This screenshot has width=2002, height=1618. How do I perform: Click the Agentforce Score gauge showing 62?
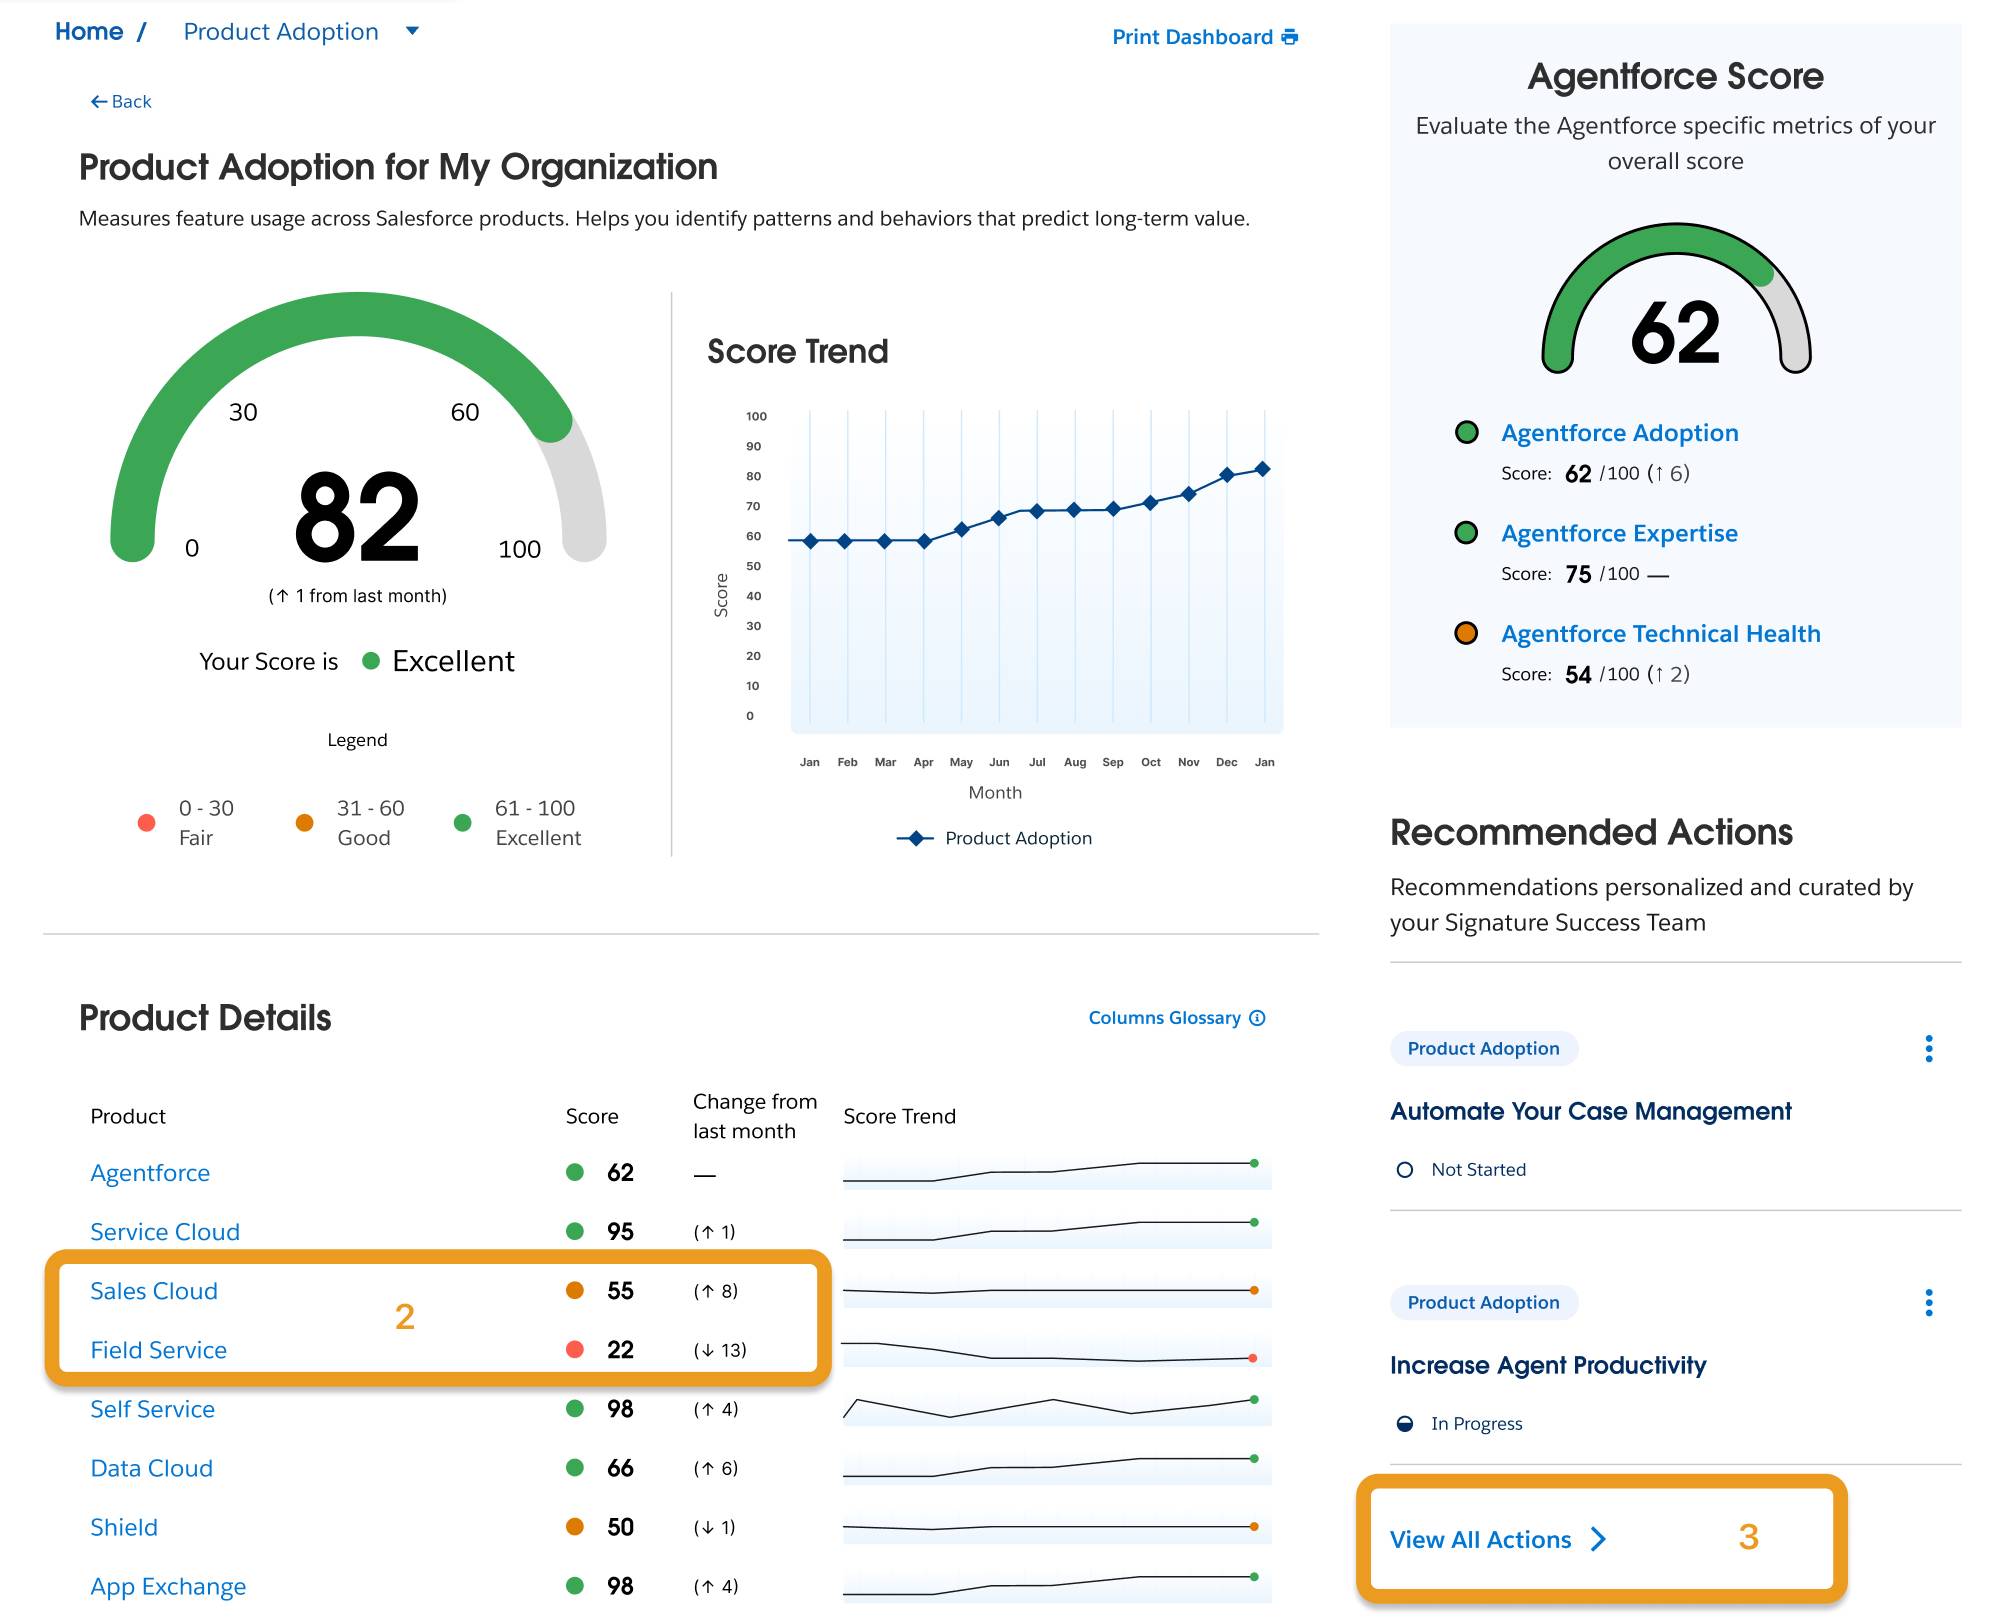click(1676, 300)
